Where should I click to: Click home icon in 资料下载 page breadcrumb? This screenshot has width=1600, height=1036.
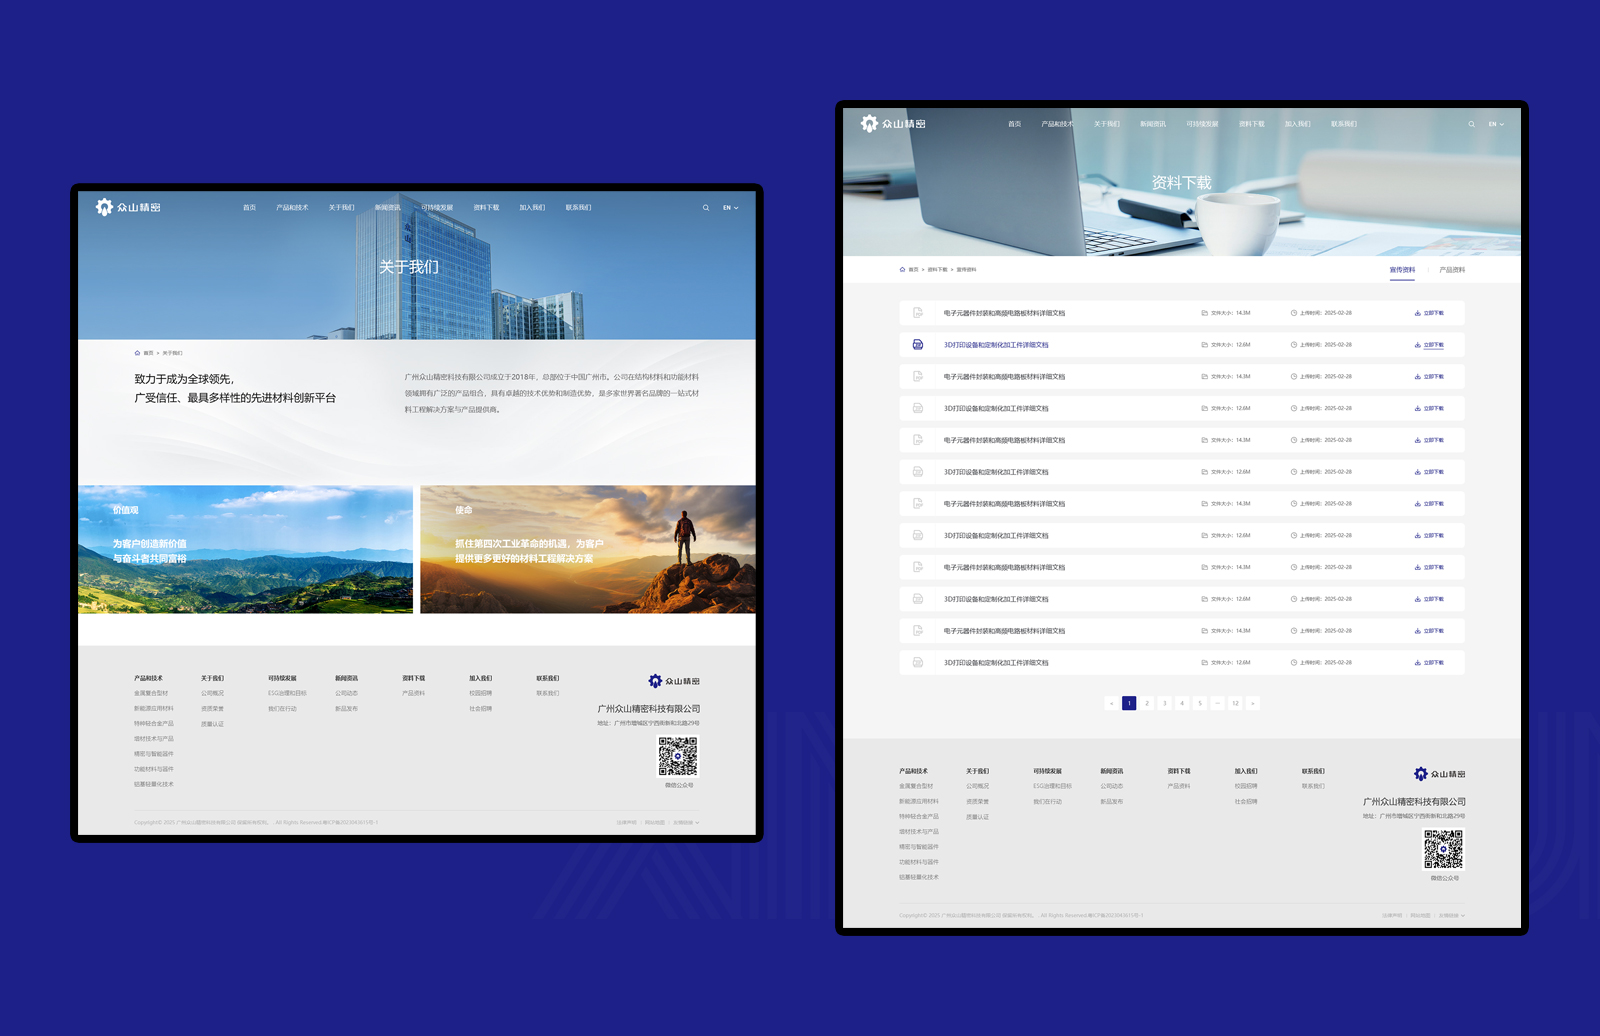click(902, 270)
